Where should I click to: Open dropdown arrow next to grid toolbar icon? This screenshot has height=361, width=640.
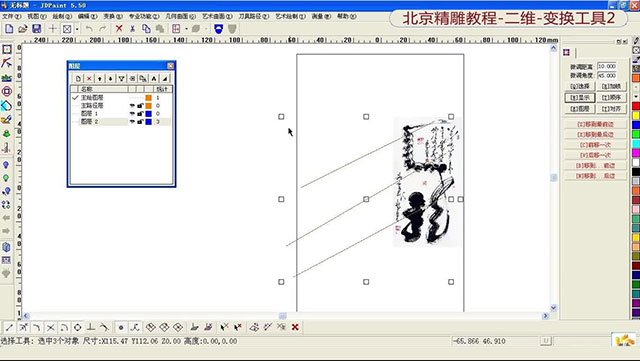coord(186,29)
